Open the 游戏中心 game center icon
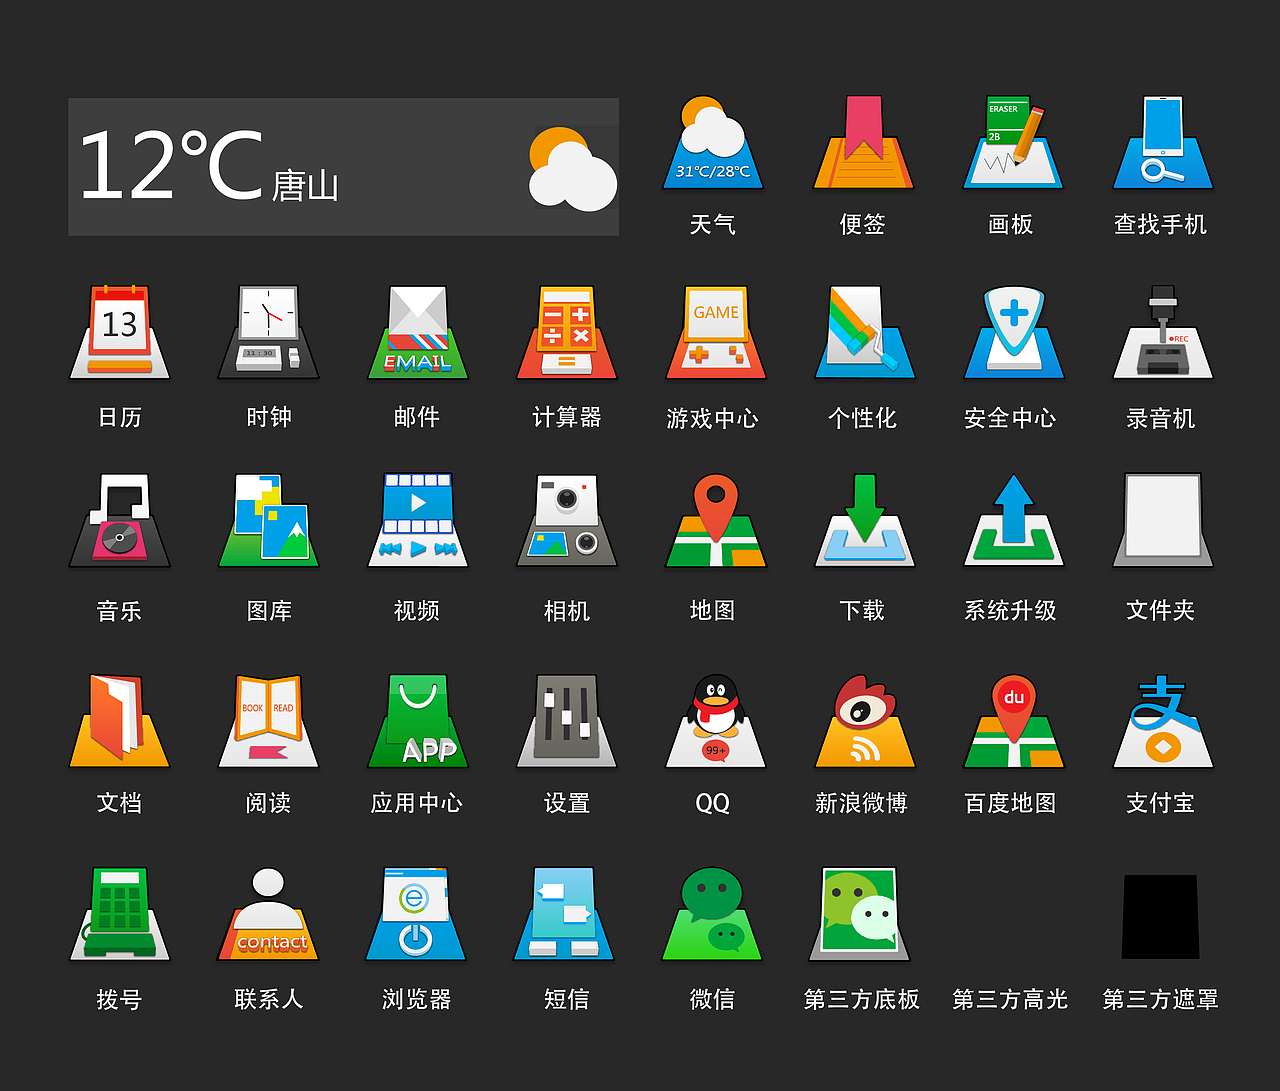Viewport: 1280px width, 1091px height. [x=716, y=332]
